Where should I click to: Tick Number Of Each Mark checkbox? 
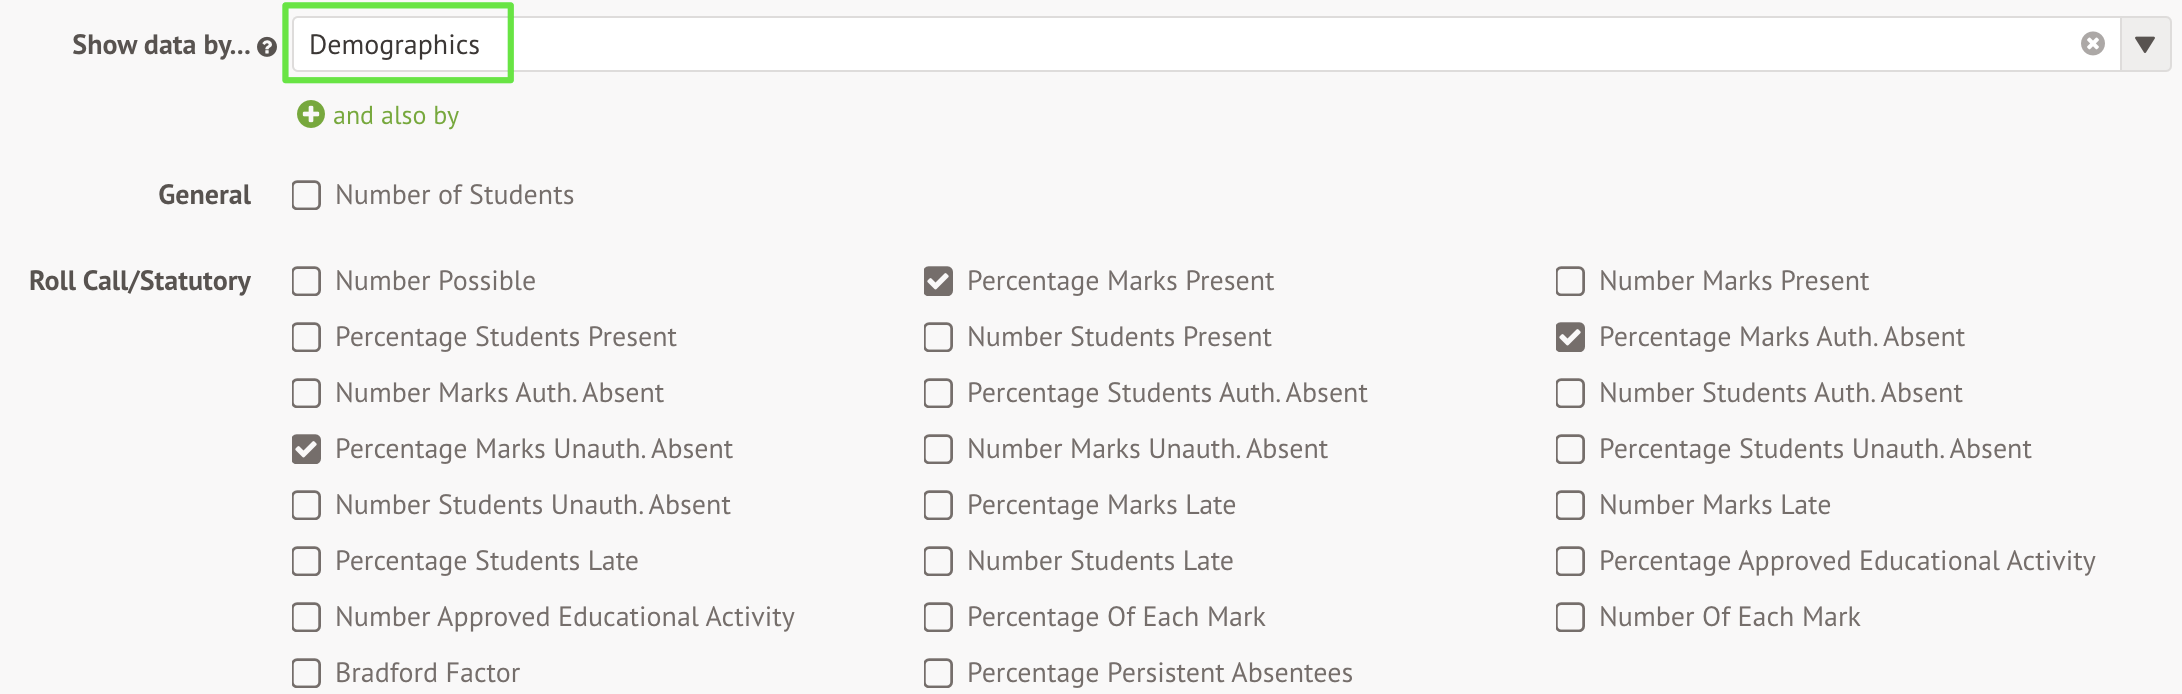pos(1570,617)
